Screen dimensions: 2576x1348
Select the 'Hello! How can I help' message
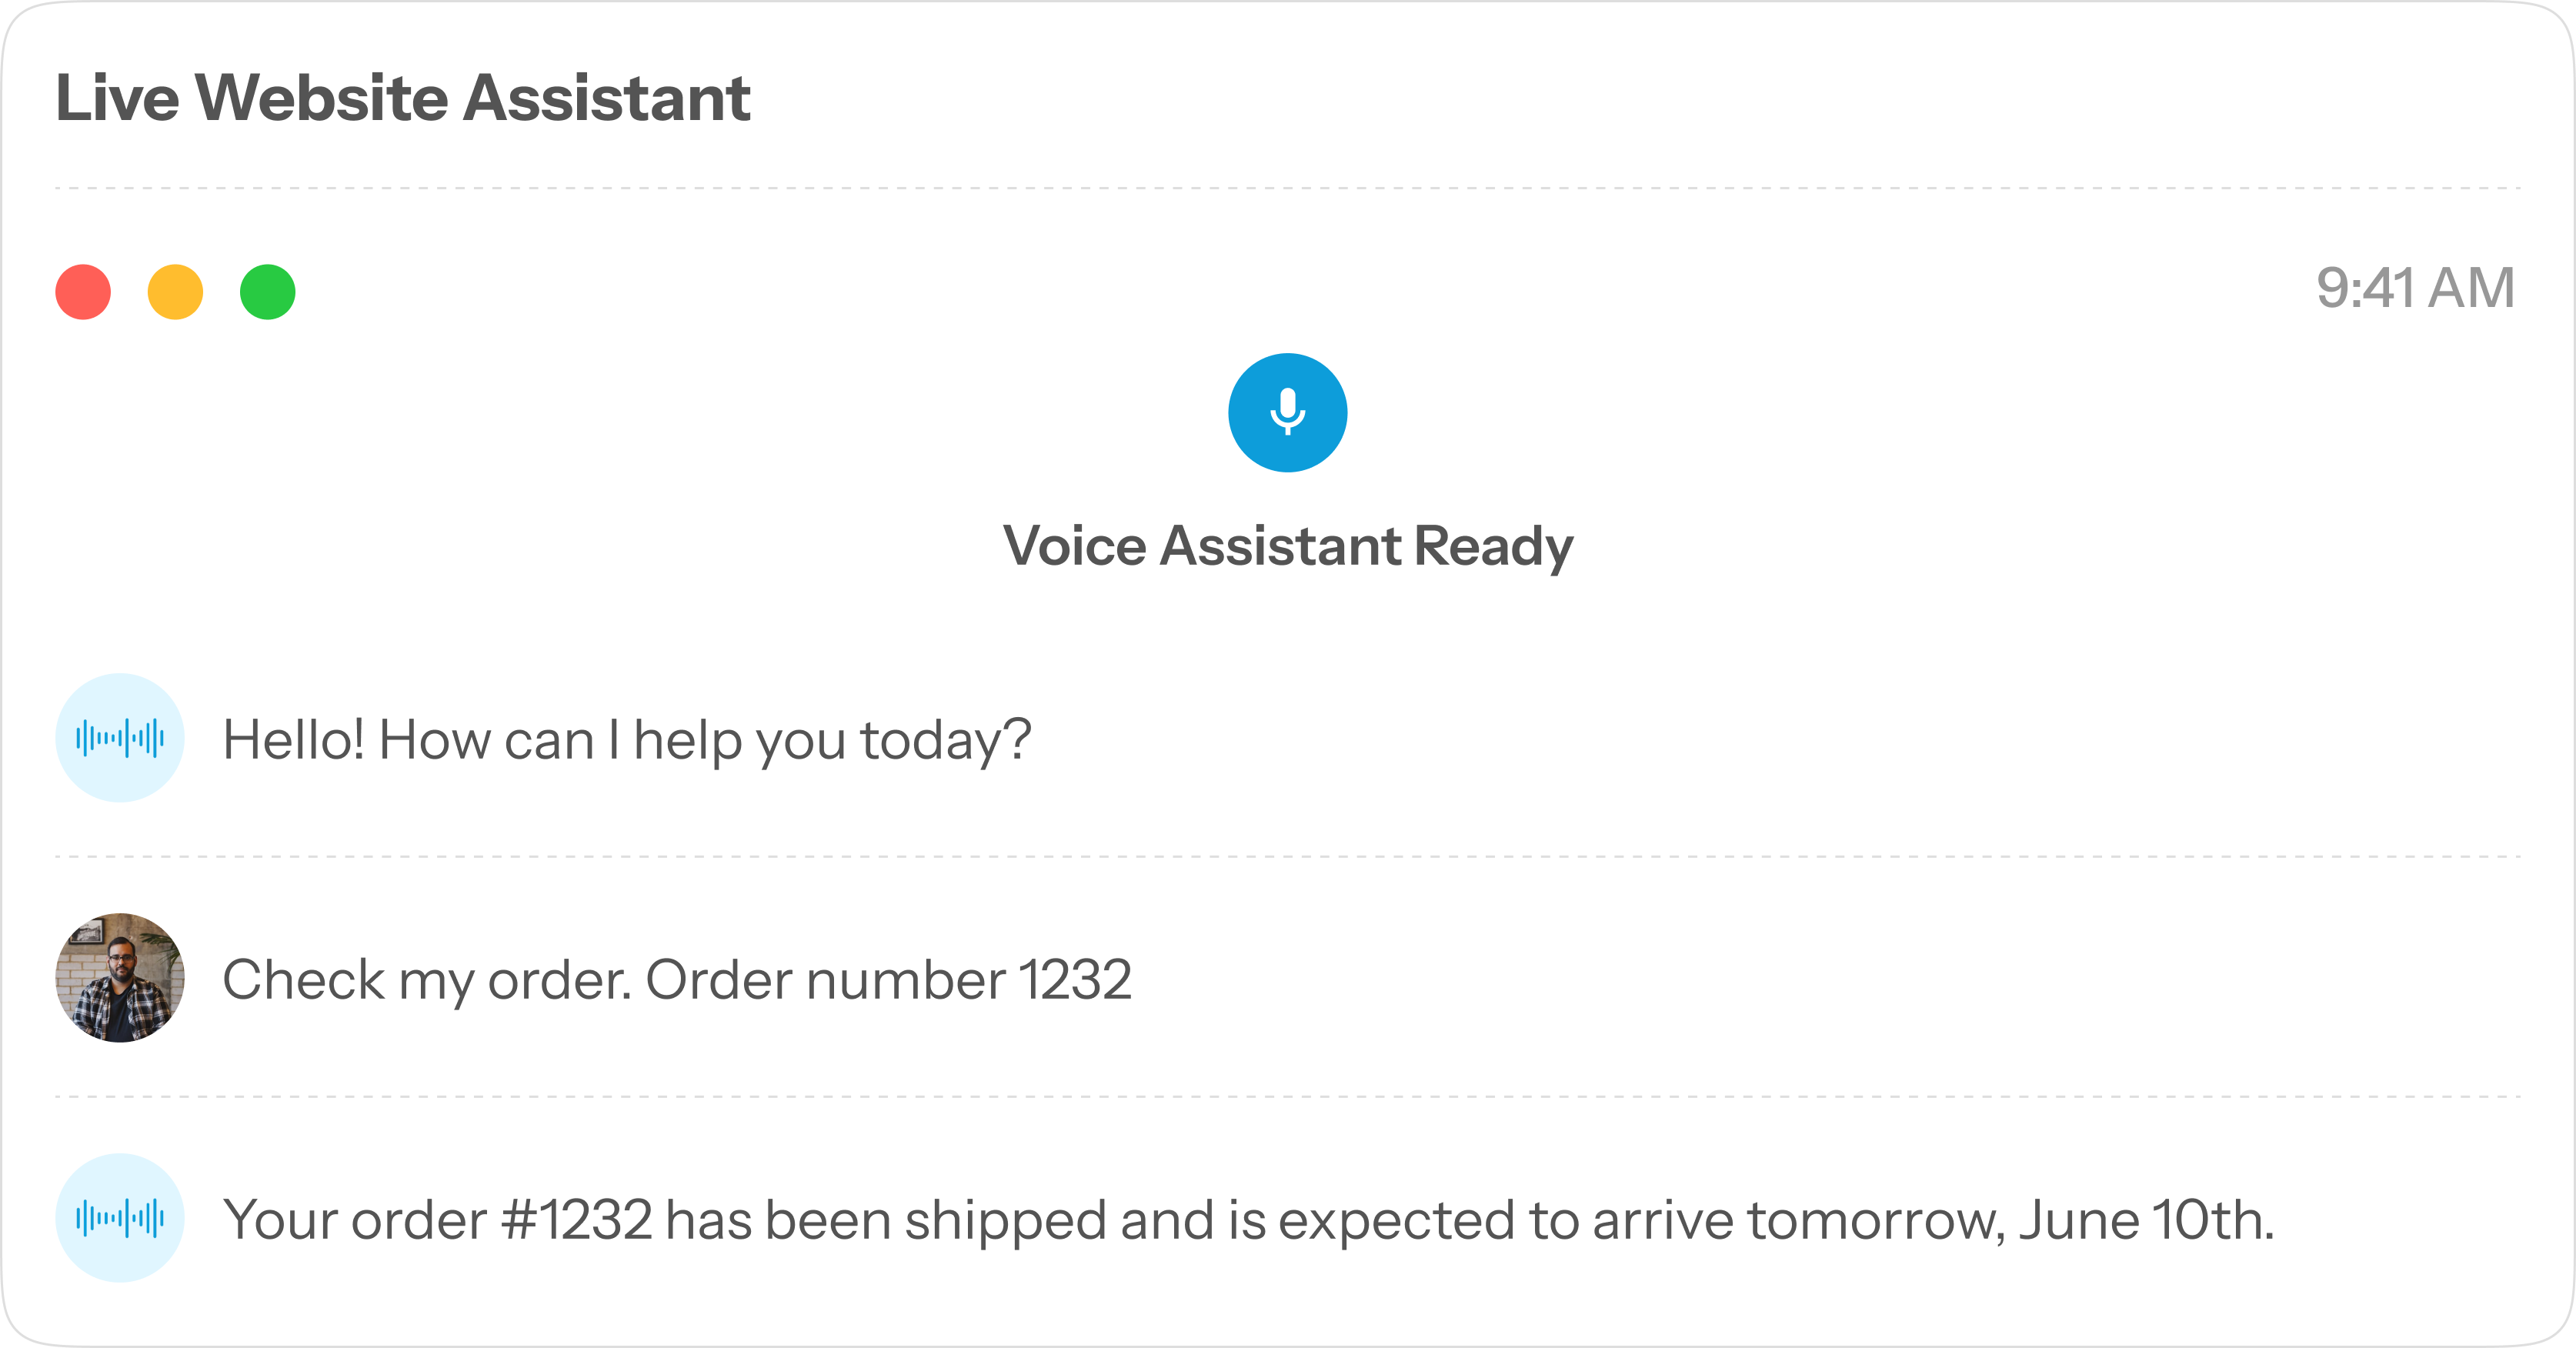(626, 740)
